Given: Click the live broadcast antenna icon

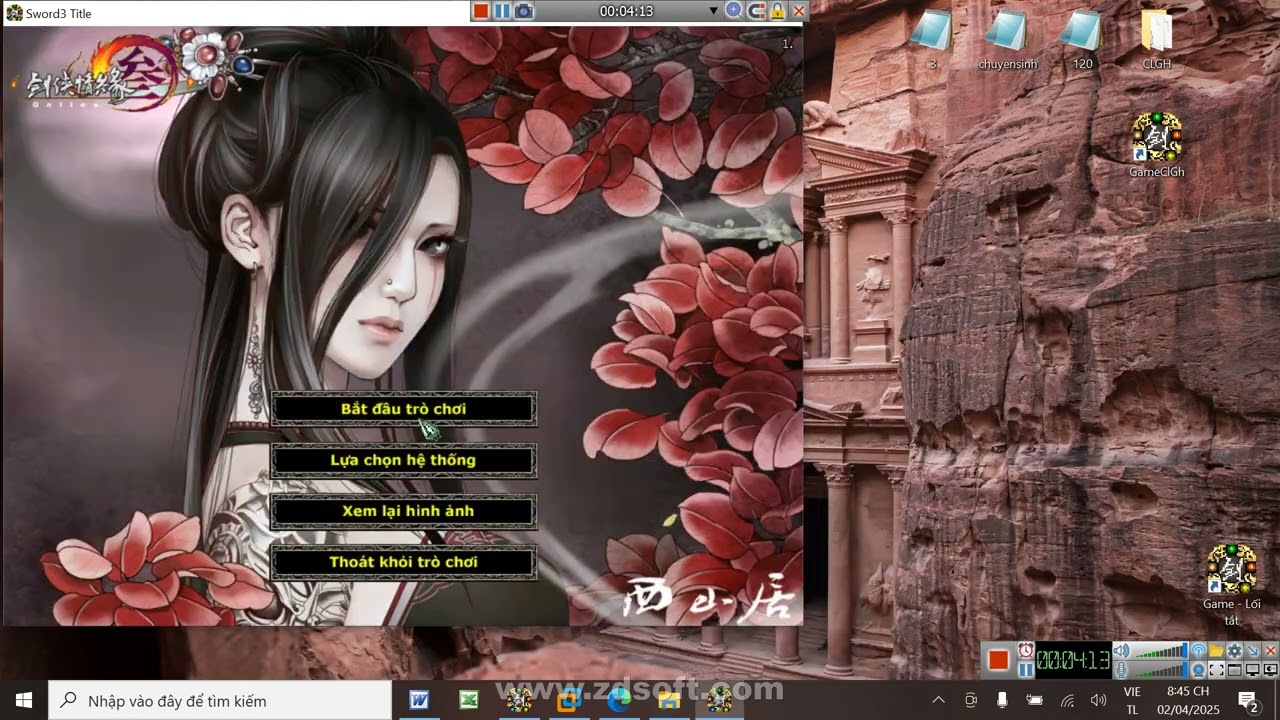Looking at the screenshot, I should pyautogui.click(x=1198, y=650).
